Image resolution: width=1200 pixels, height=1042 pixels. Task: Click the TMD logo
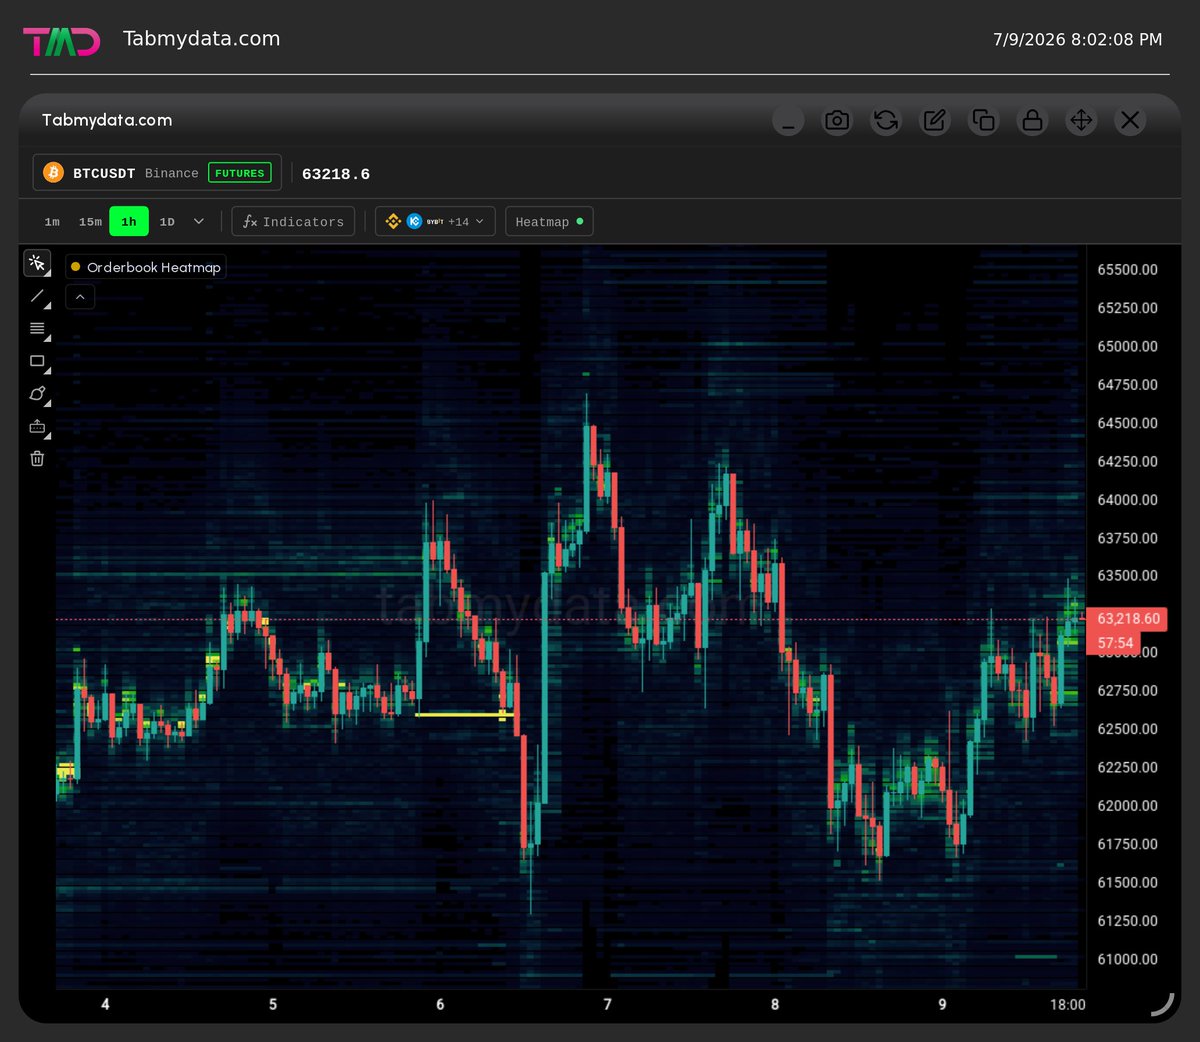62,41
